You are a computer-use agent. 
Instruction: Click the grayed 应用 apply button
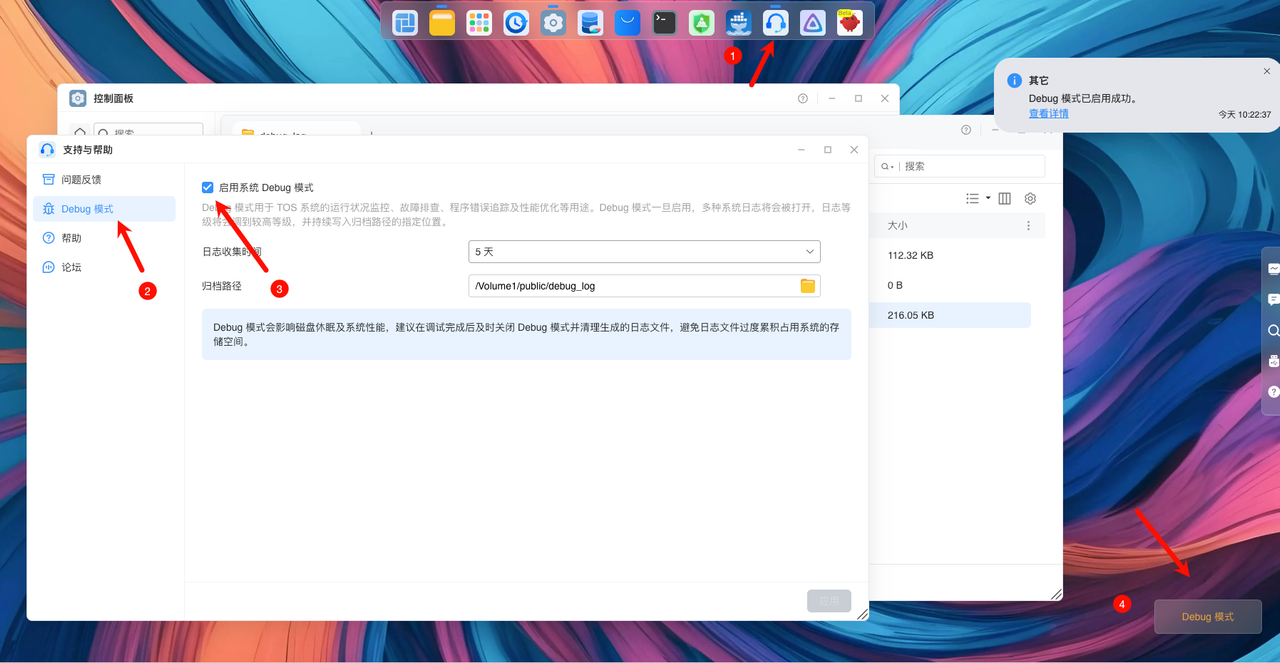point(829,601)
